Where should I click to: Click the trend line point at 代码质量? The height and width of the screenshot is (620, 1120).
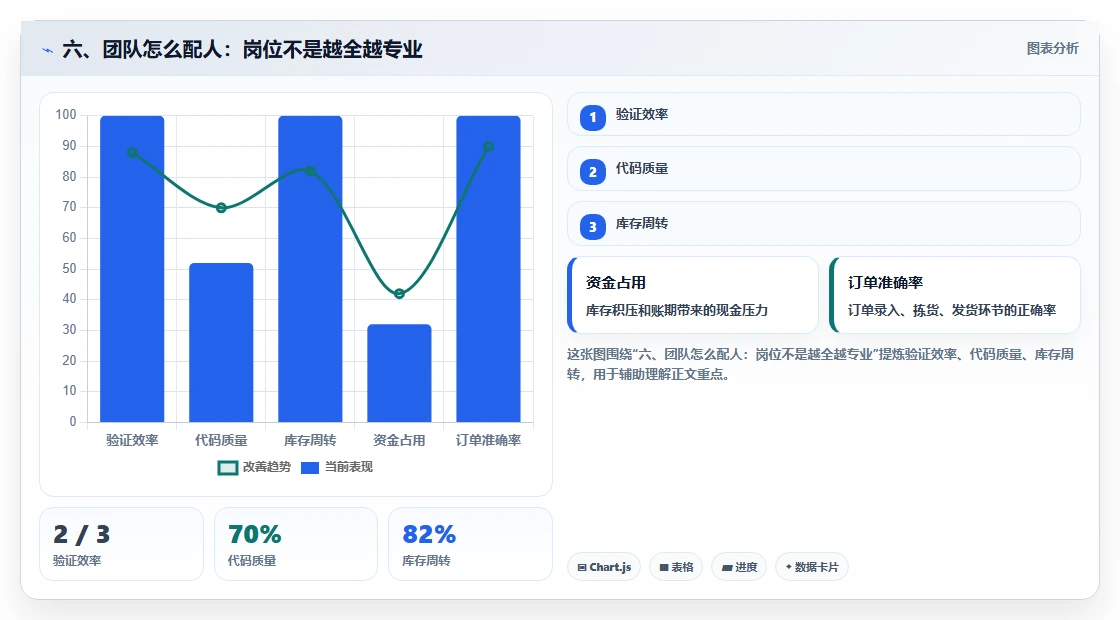221,208
